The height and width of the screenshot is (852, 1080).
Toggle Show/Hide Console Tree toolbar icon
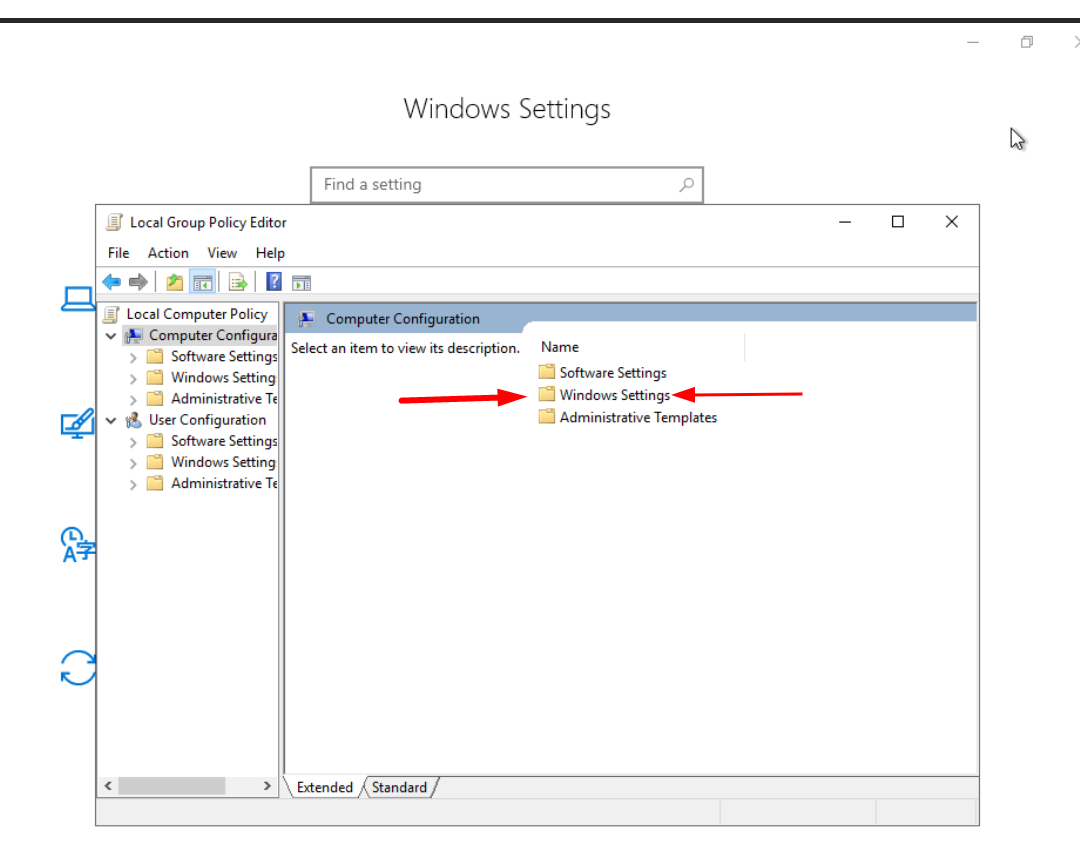pyautogui.click(x=202, y=282)
